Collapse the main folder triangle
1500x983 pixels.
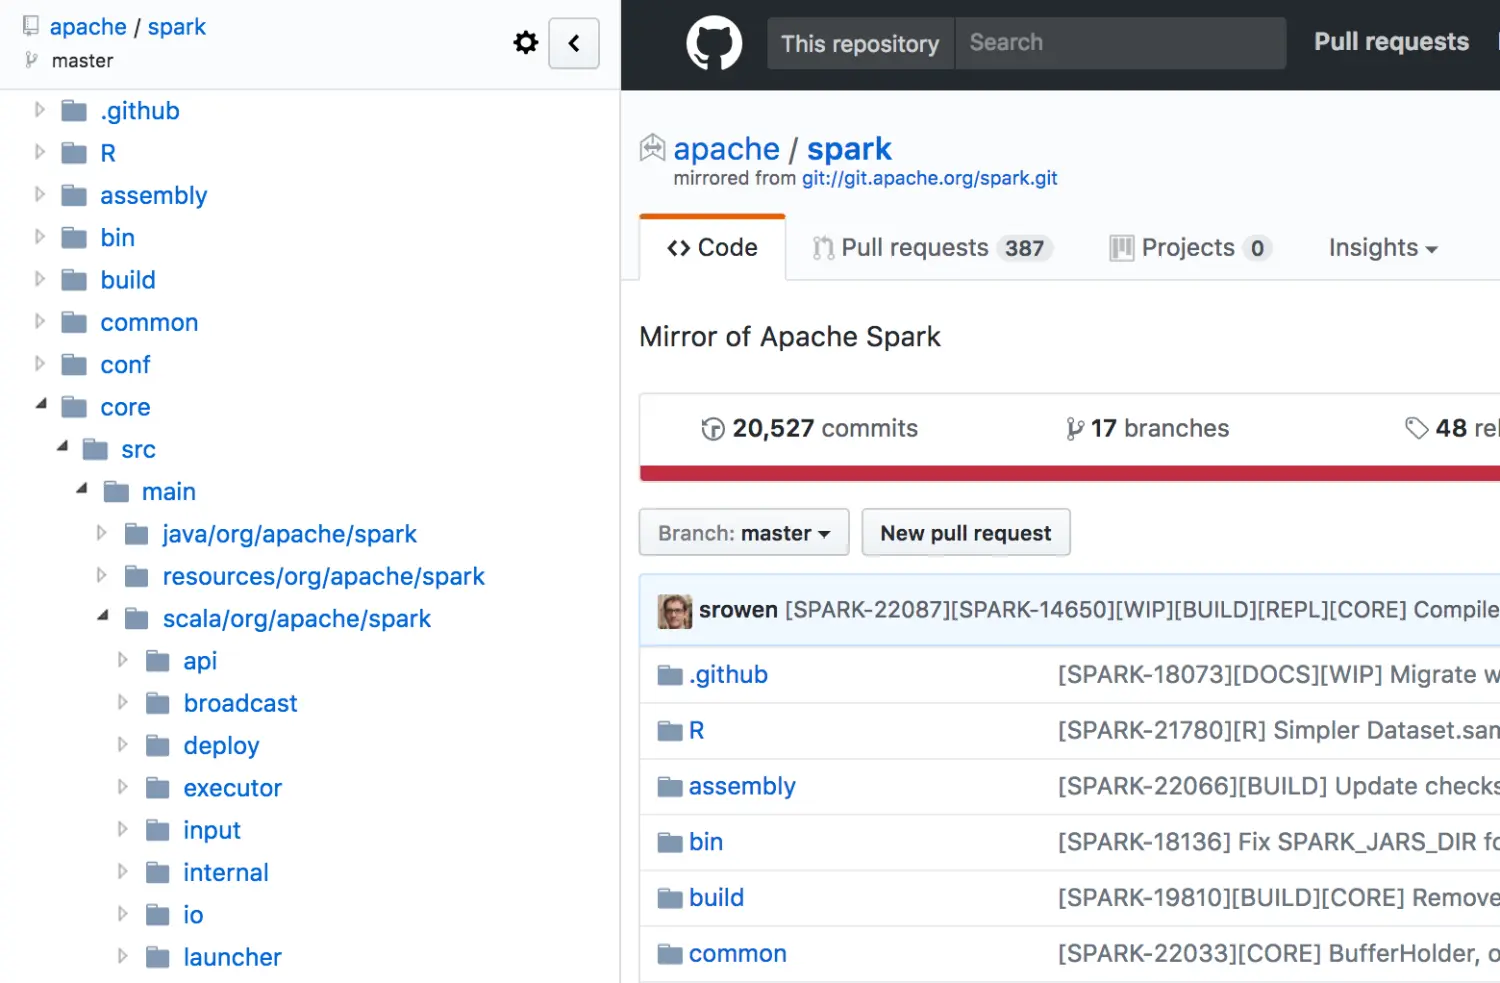click(x=82, y=488)
